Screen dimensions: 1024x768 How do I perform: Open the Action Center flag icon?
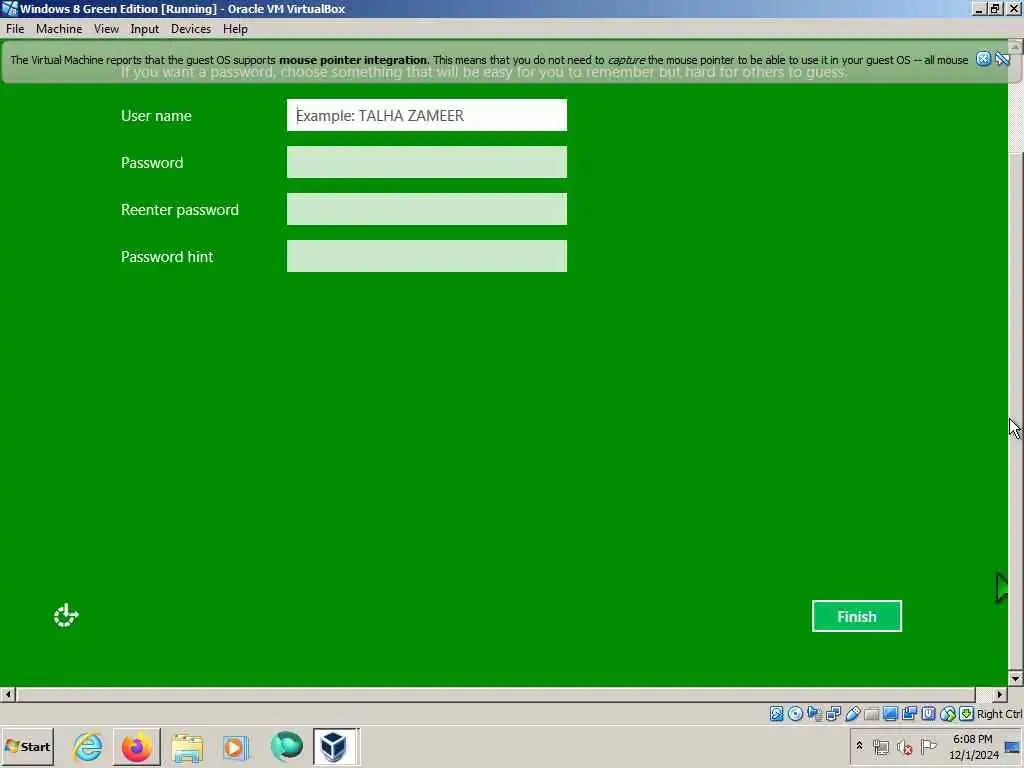pos(928,746)
